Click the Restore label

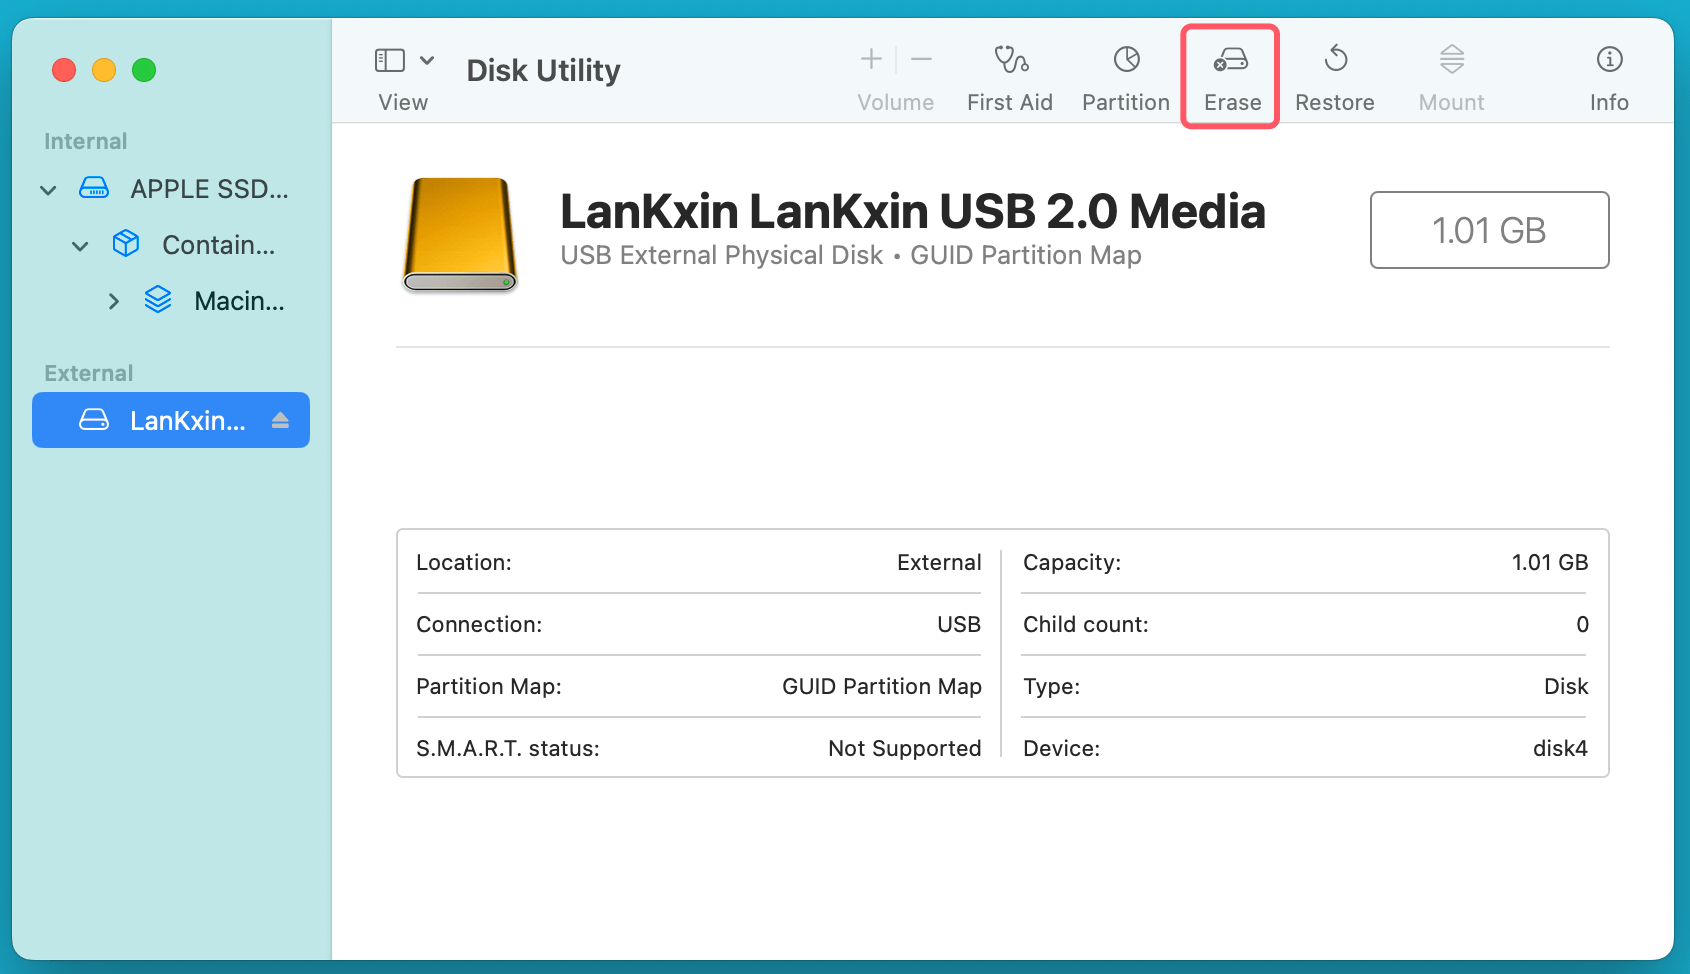1334,102
